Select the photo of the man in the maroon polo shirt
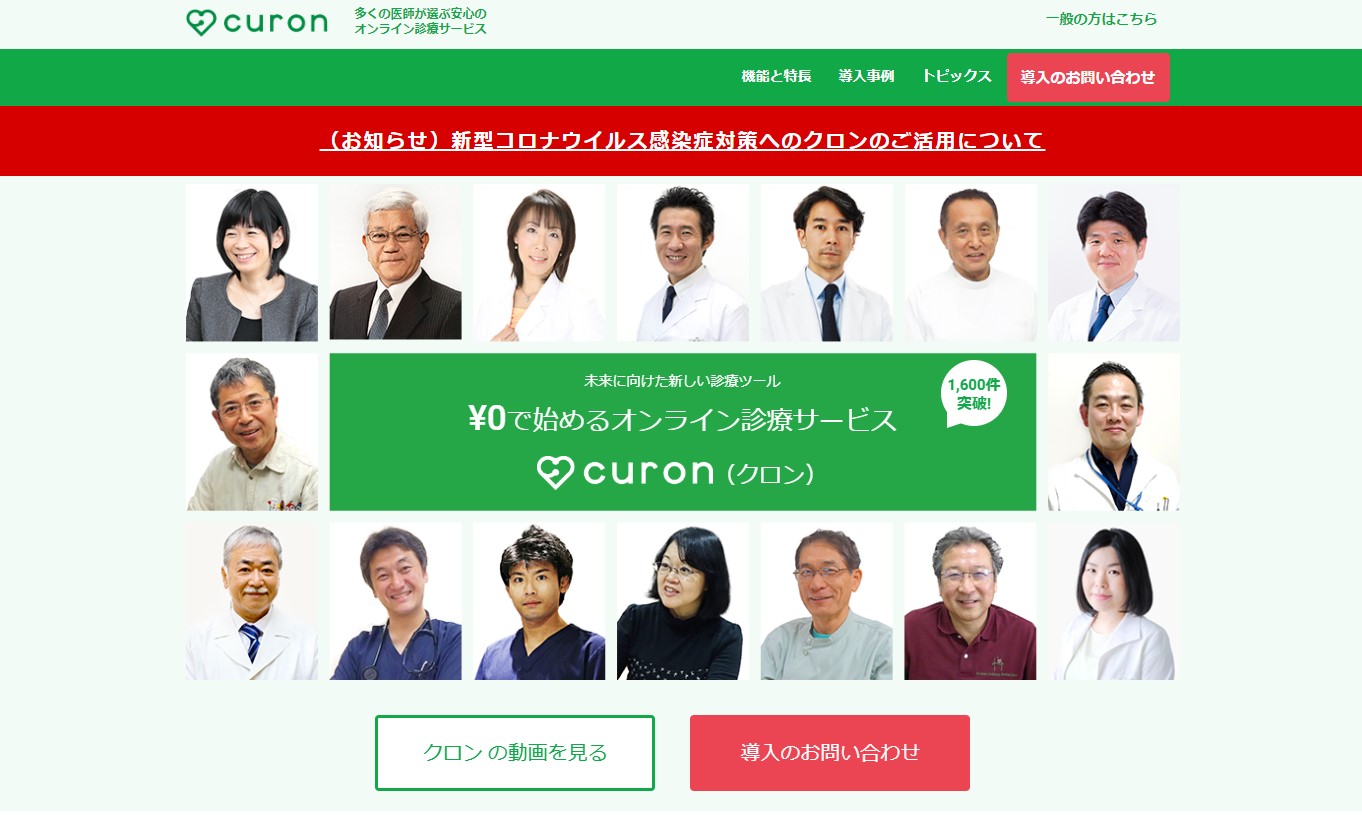Viewport: 1362px width, 828px height. (970, 601)
